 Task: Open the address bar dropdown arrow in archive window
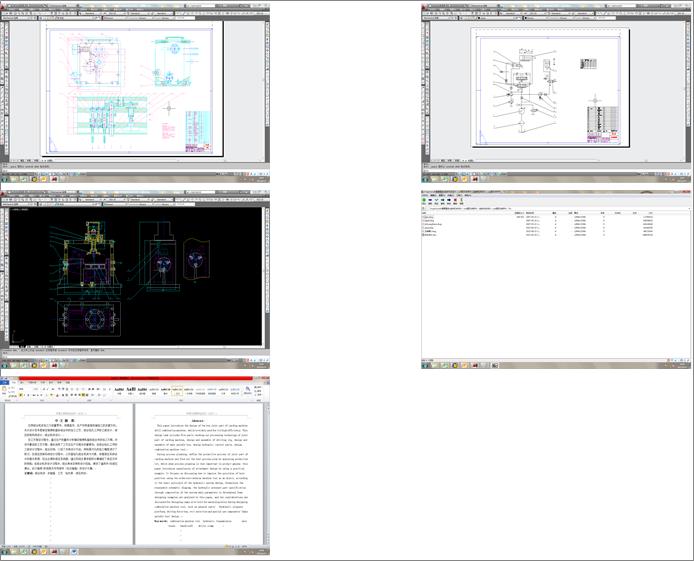(688, 208)
